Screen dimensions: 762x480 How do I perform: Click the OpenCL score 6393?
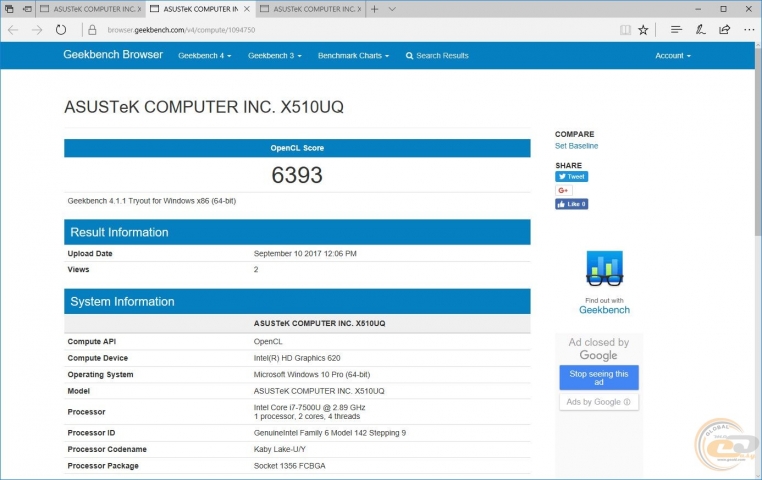click(x=297, y=175)
